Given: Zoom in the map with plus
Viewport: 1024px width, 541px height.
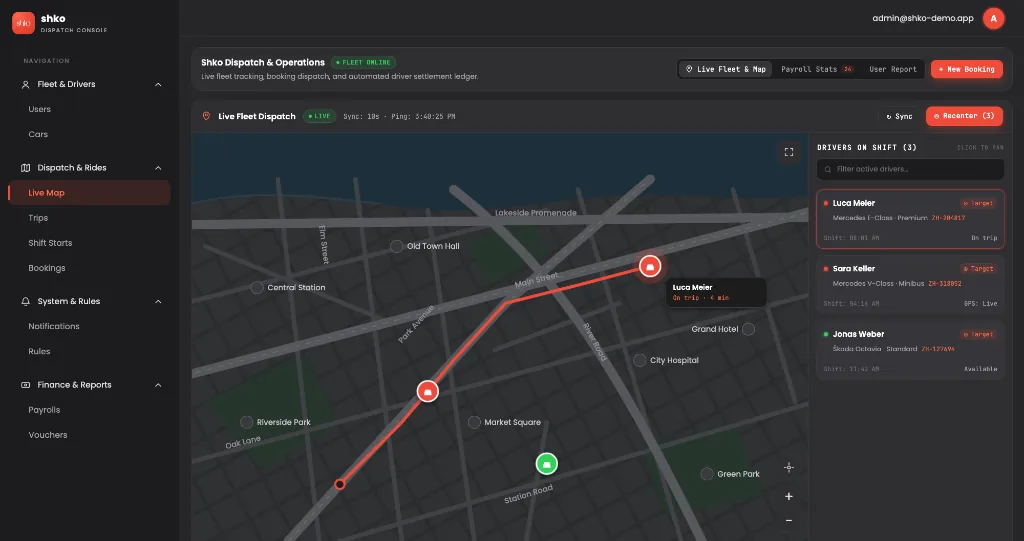Looking at the screenshot, I should 789,497.
